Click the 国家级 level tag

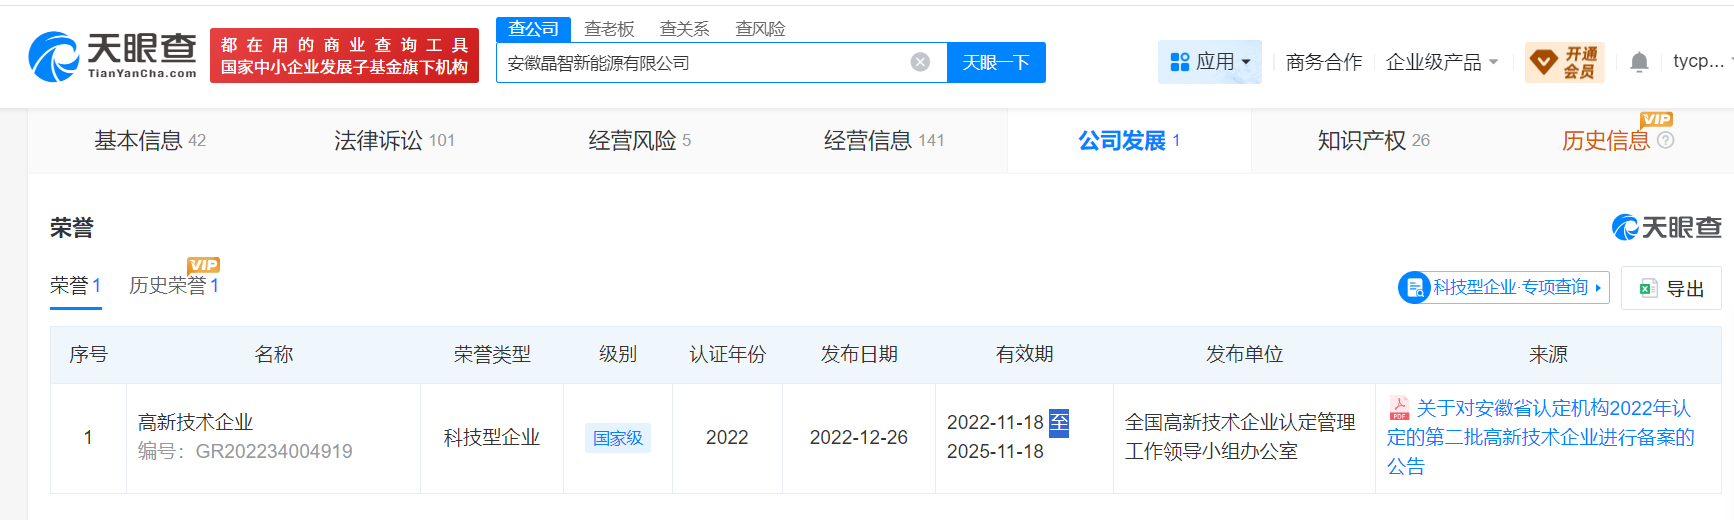[618, 438]
